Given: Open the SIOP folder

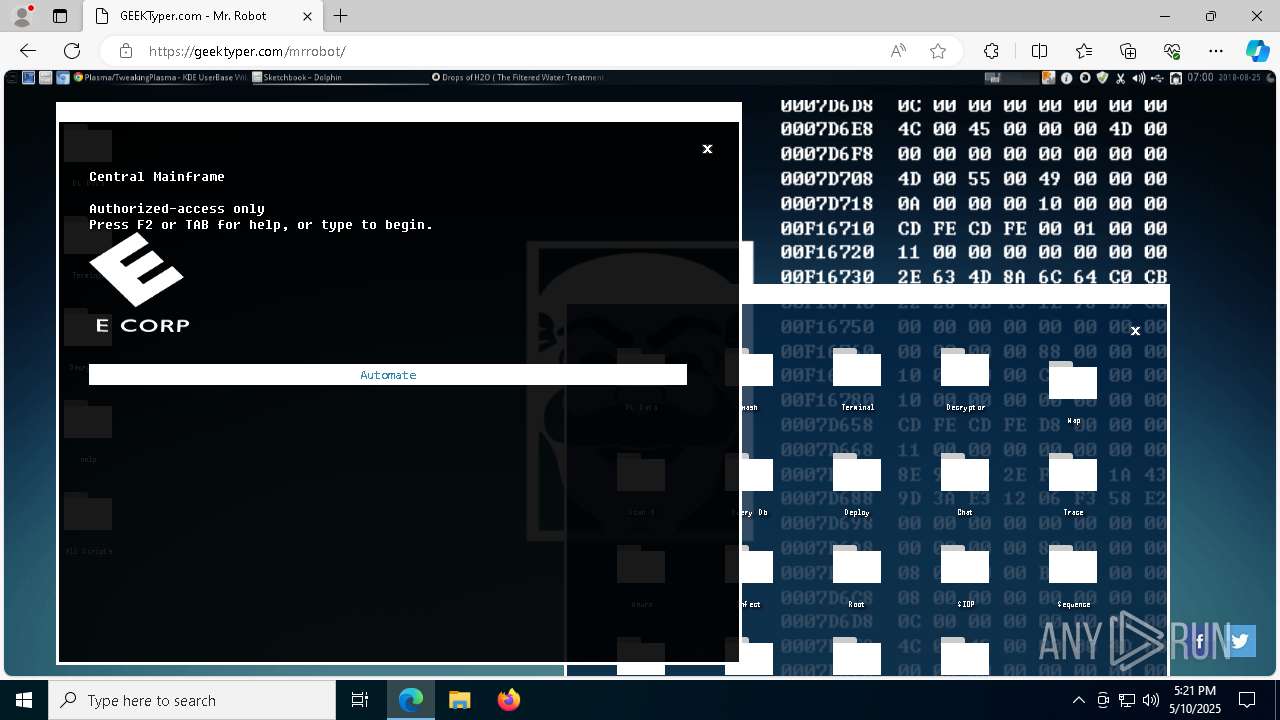Looking at the screenshot, I should tap(965, 577).
